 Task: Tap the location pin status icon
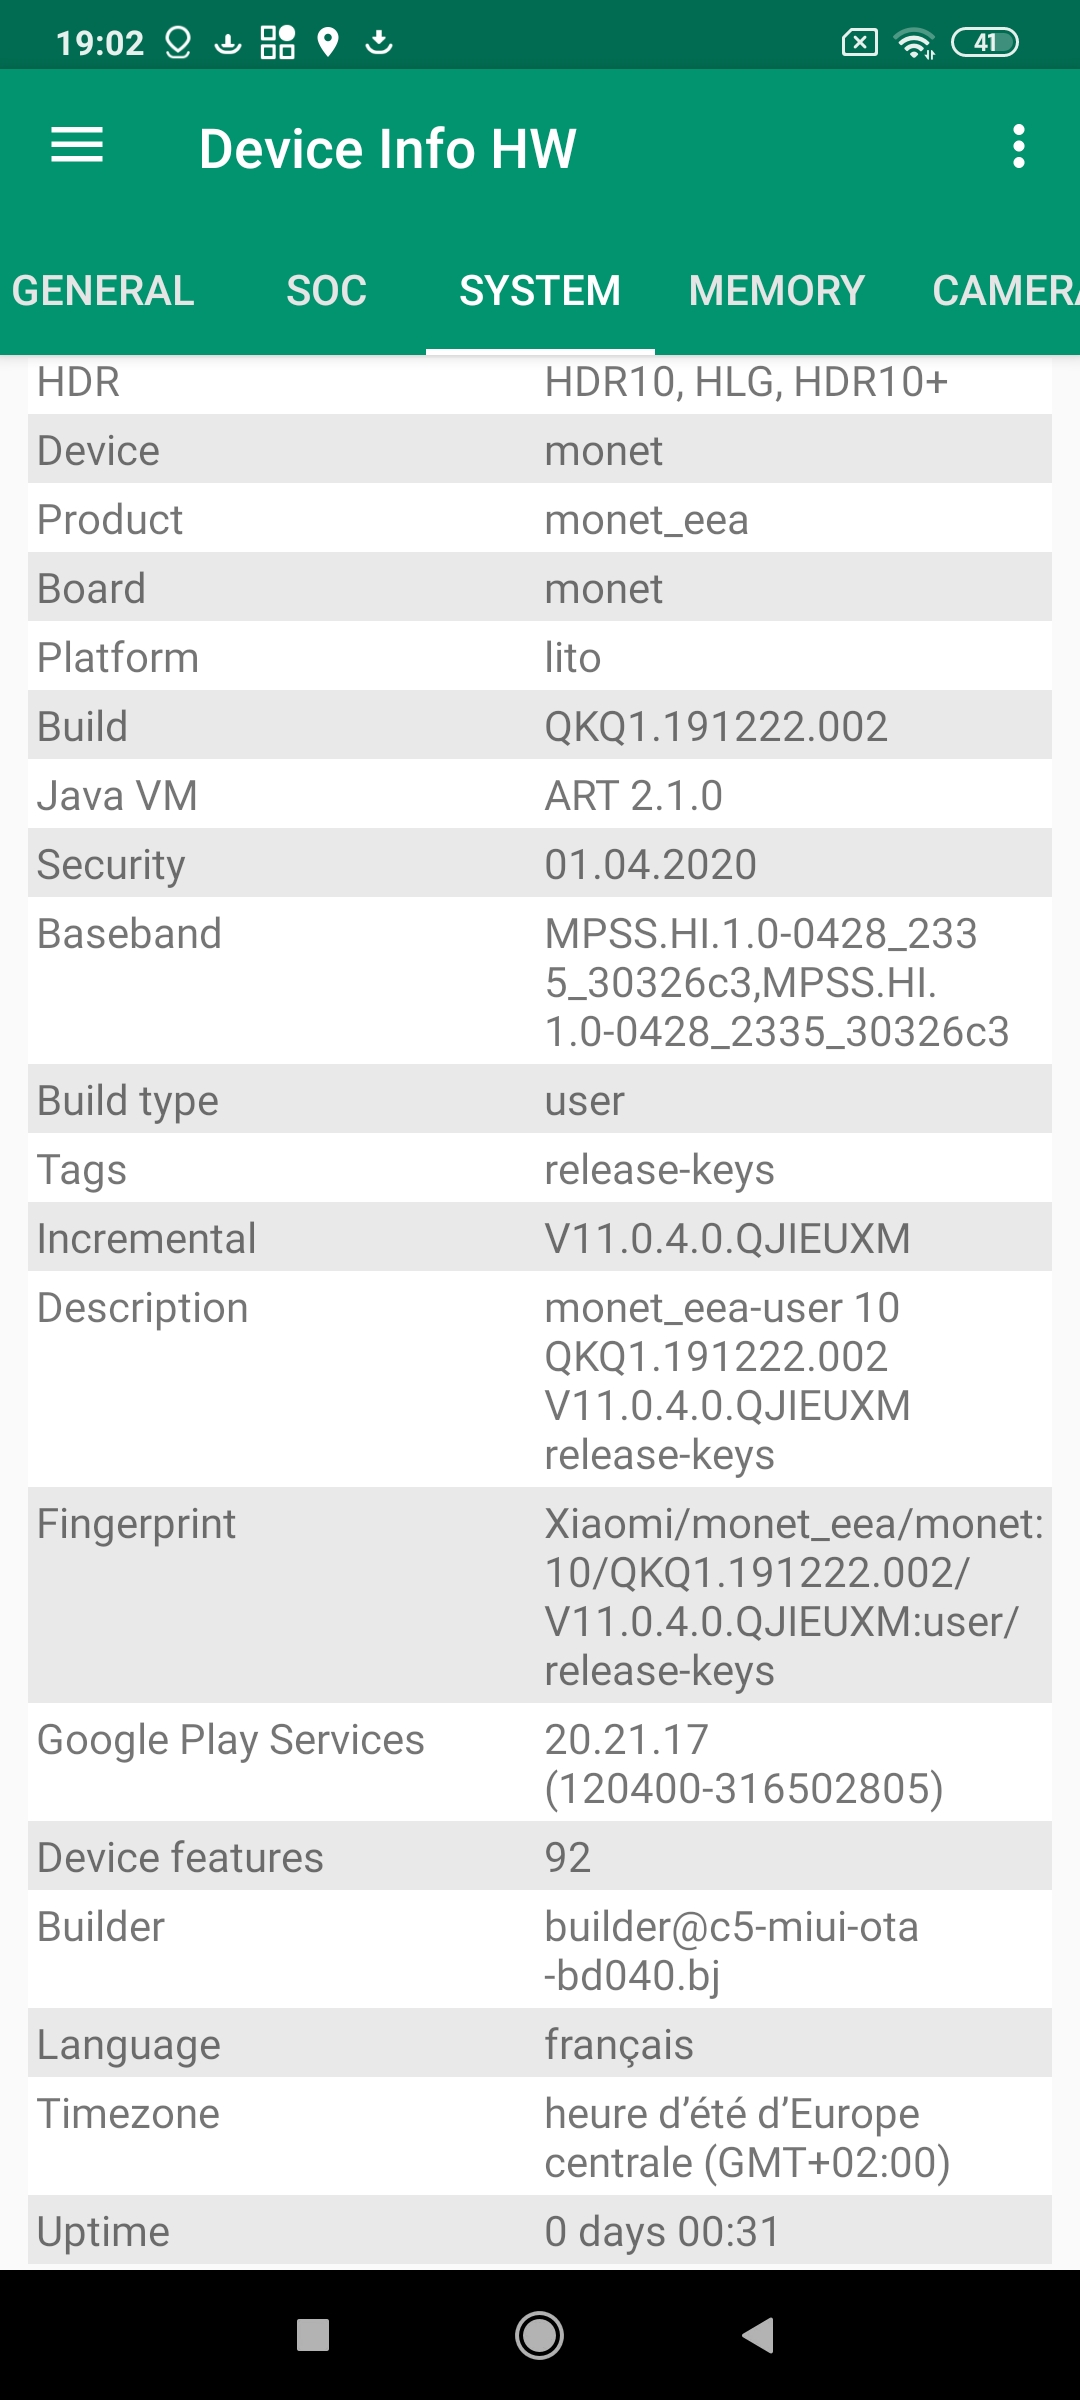(x=327, y=42)
